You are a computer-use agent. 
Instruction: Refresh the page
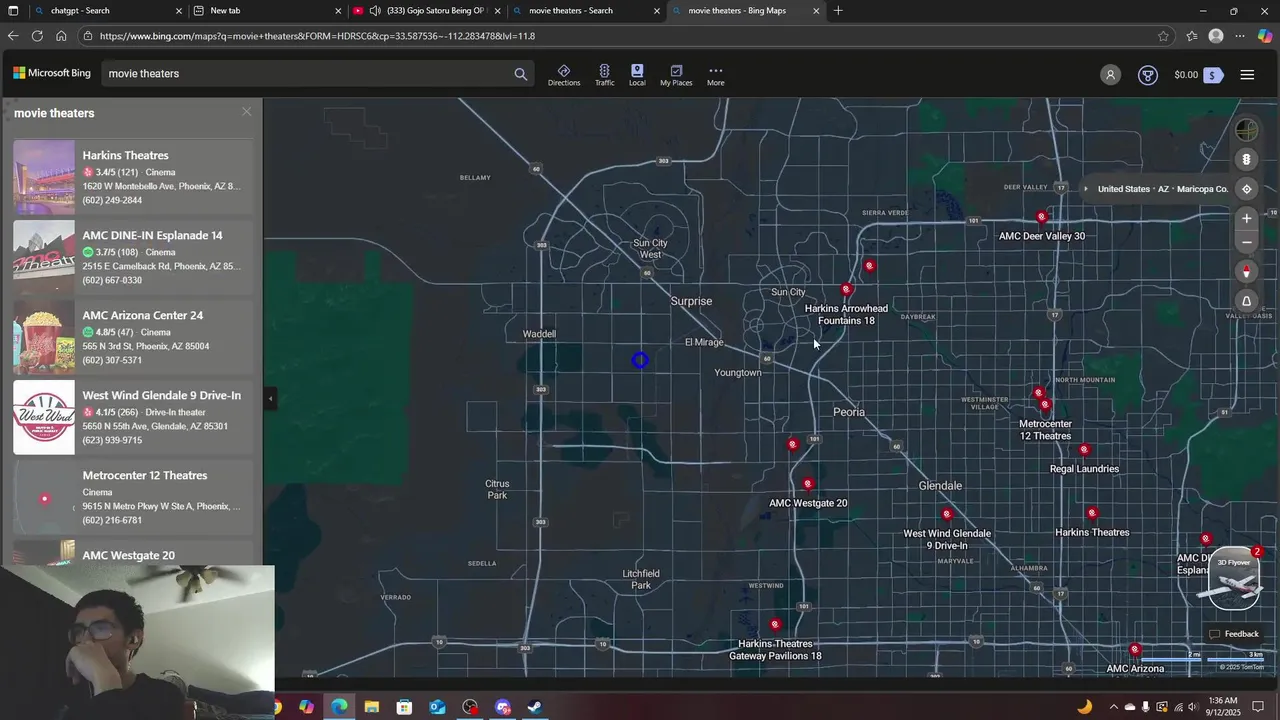click(37, 36)
